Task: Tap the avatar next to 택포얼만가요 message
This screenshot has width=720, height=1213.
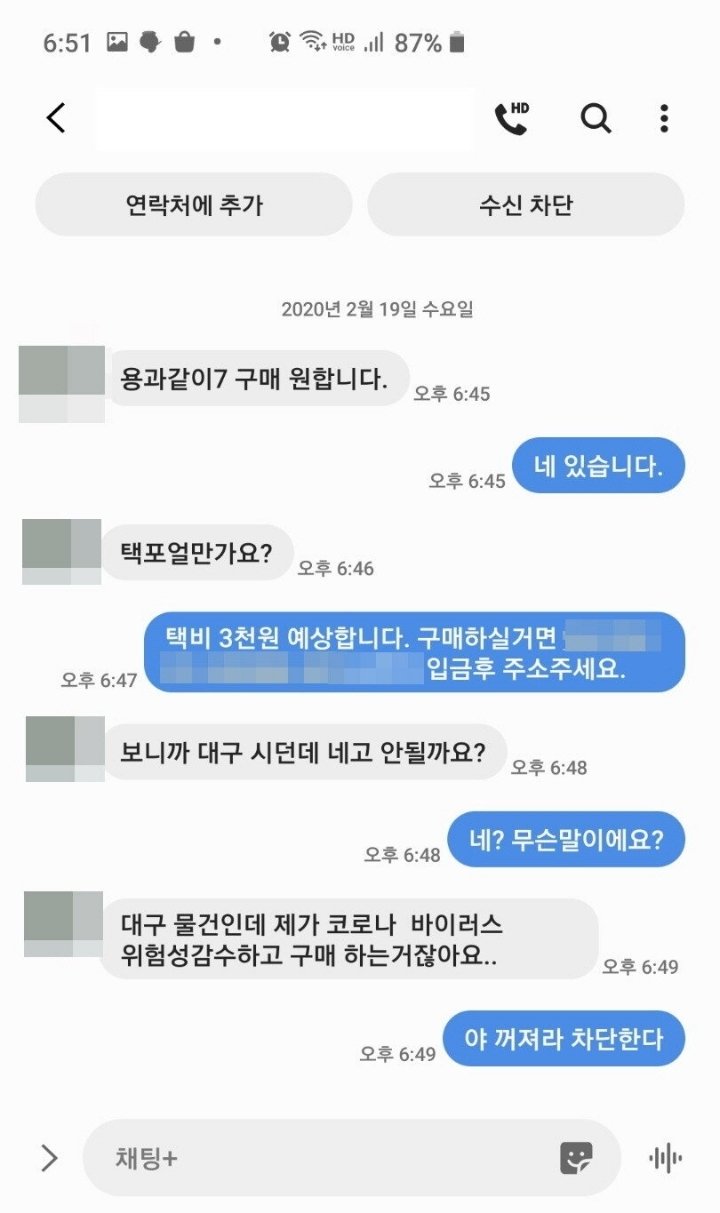Action: click(62, 552)
